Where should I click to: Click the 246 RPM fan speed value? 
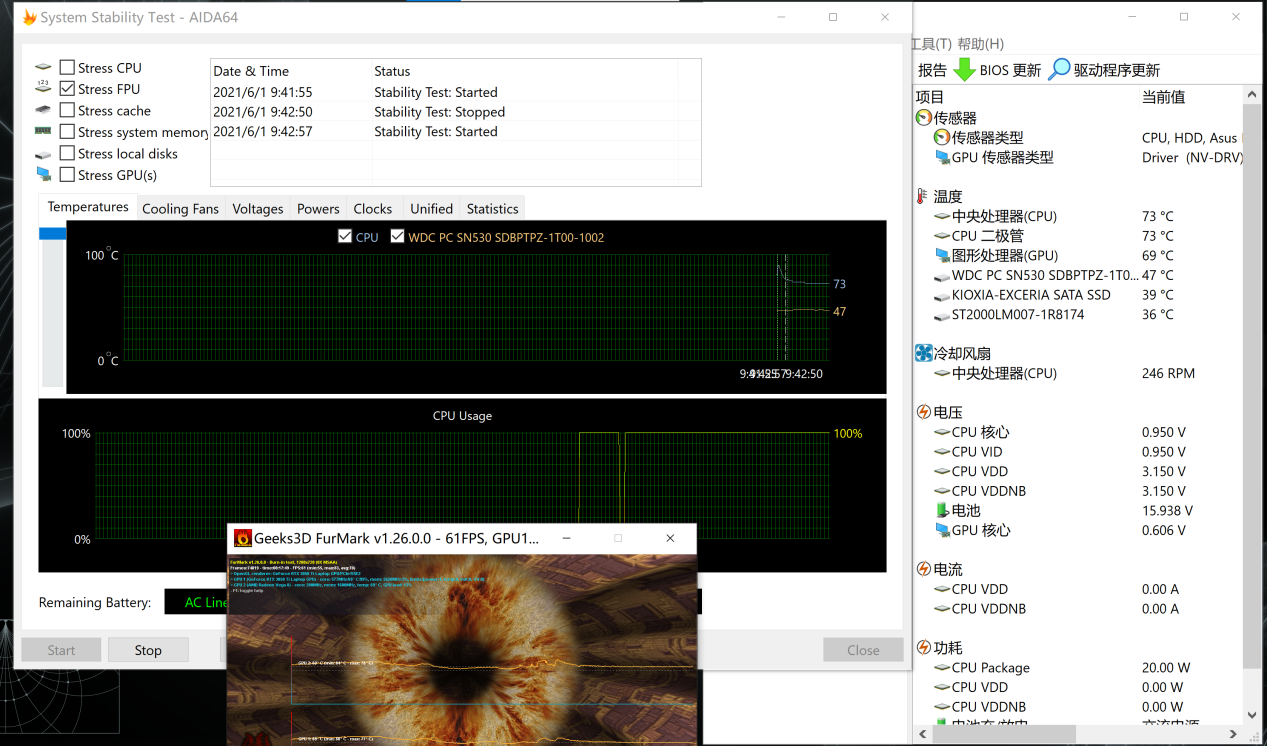click(x=1168, y=373)
